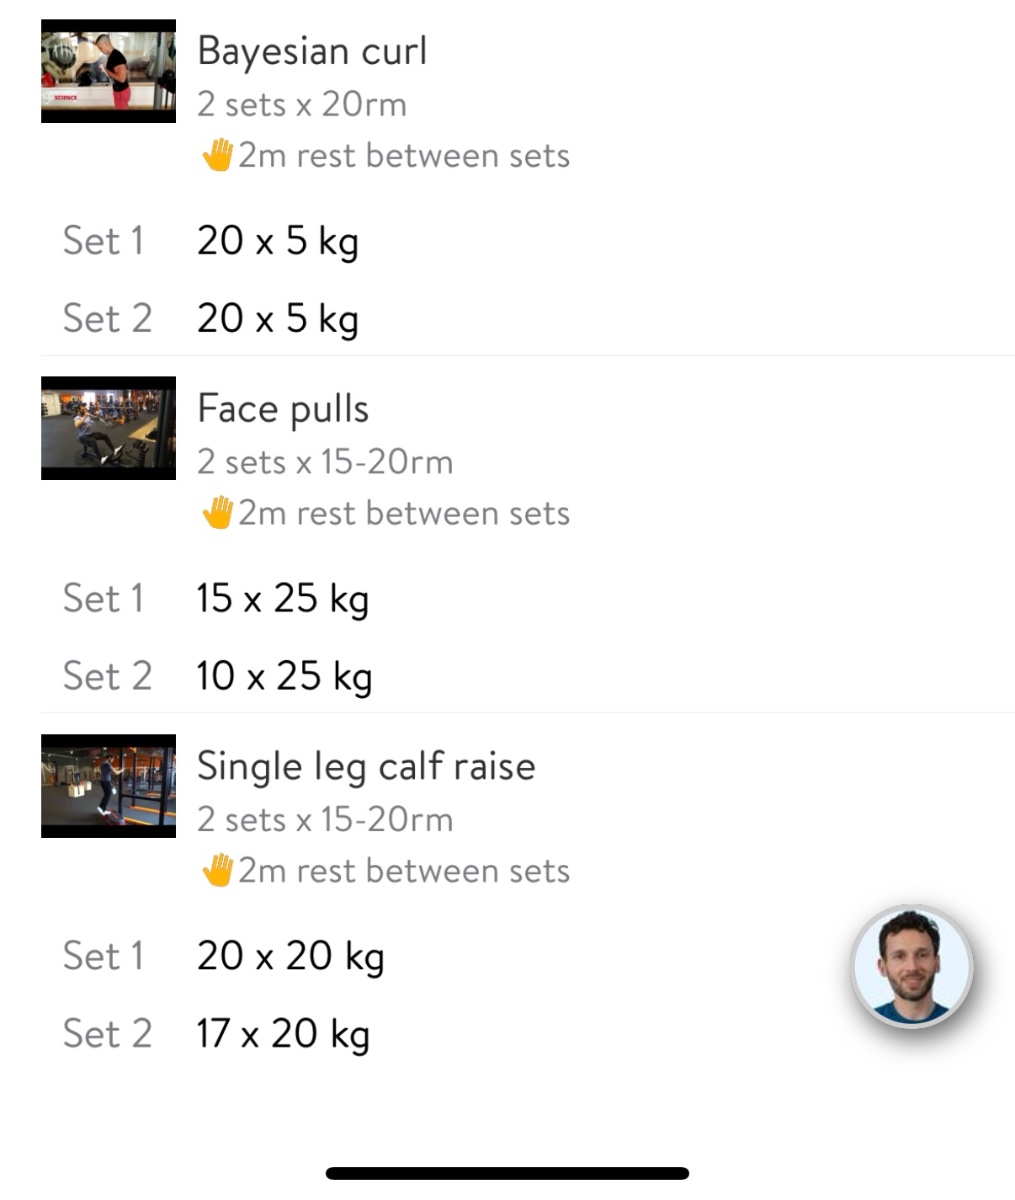Play the Face pulls demo video
Viewport: 1015px width, 1200px height.
click(108, 429)
